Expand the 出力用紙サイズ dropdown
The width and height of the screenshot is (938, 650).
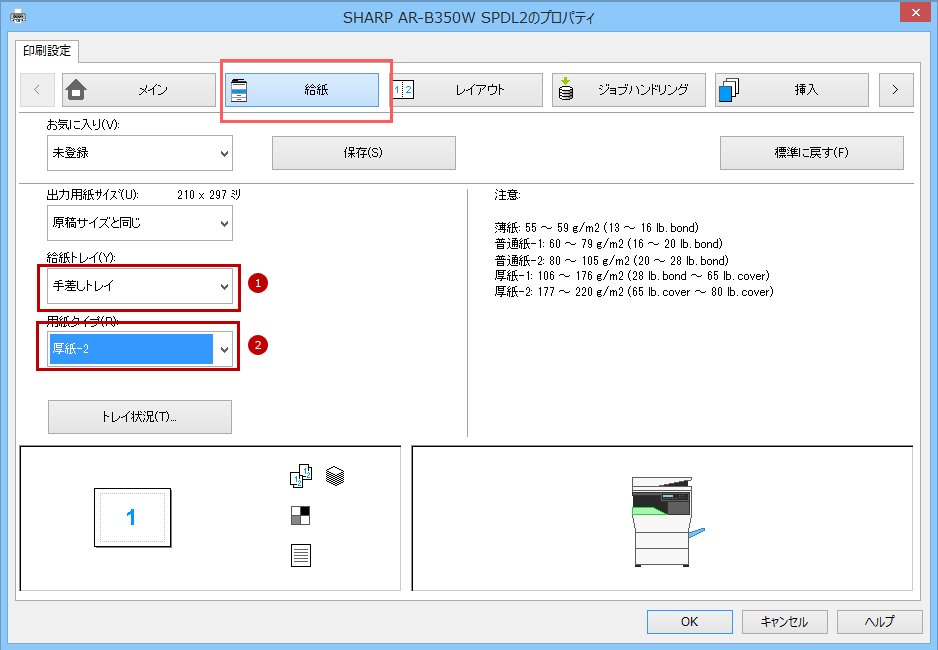pos(140,223)
